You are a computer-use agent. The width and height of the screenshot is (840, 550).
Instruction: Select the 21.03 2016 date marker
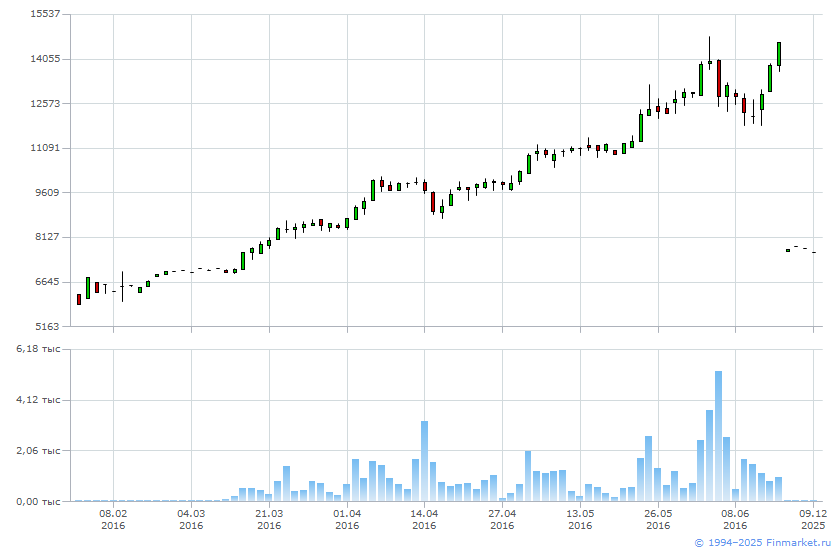pos(269,518)
